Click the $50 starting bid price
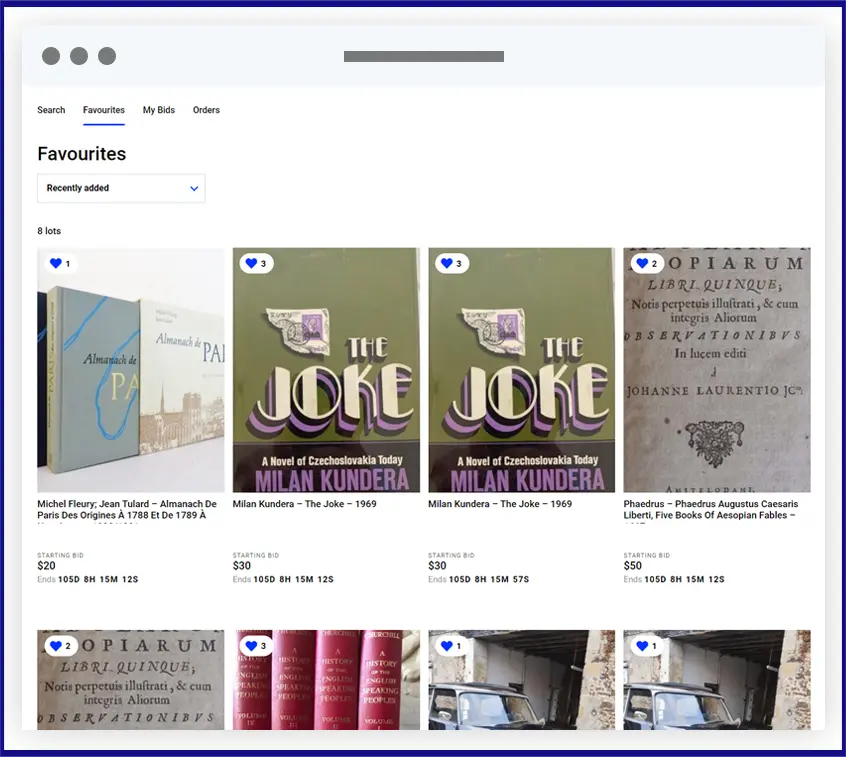 click(x=633, y=565)
